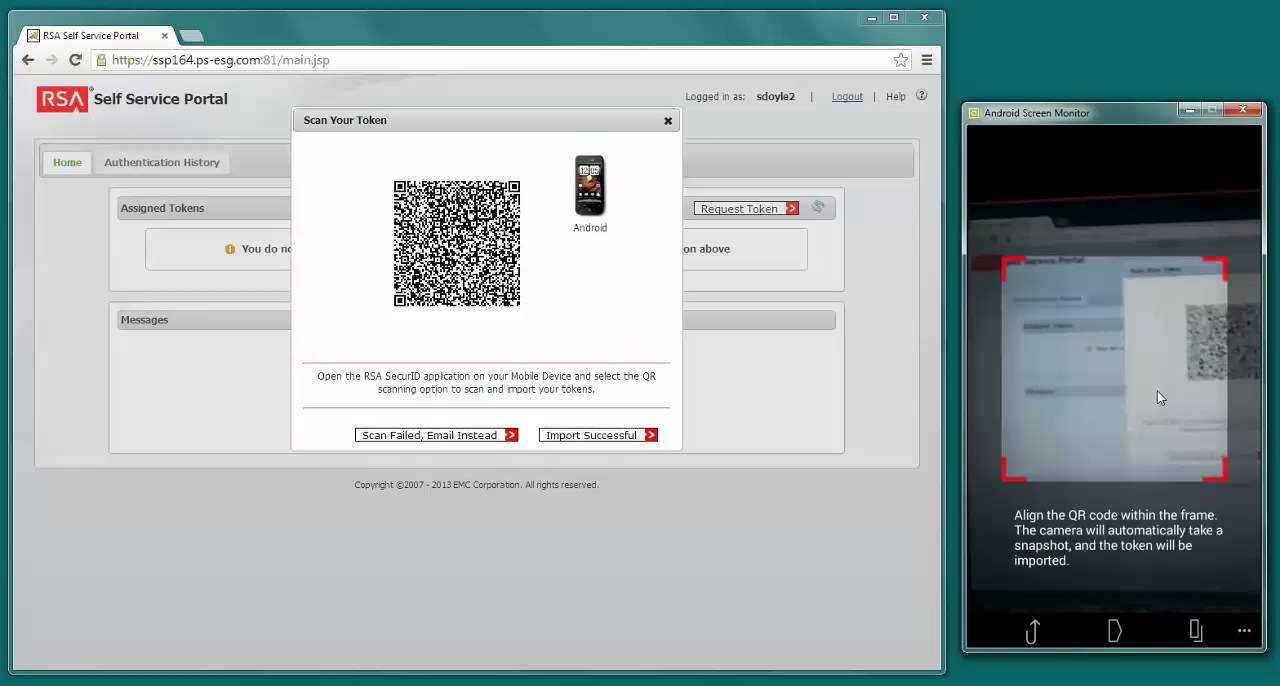Click the Android back arrow navigation icon

tap(1033, 631)
